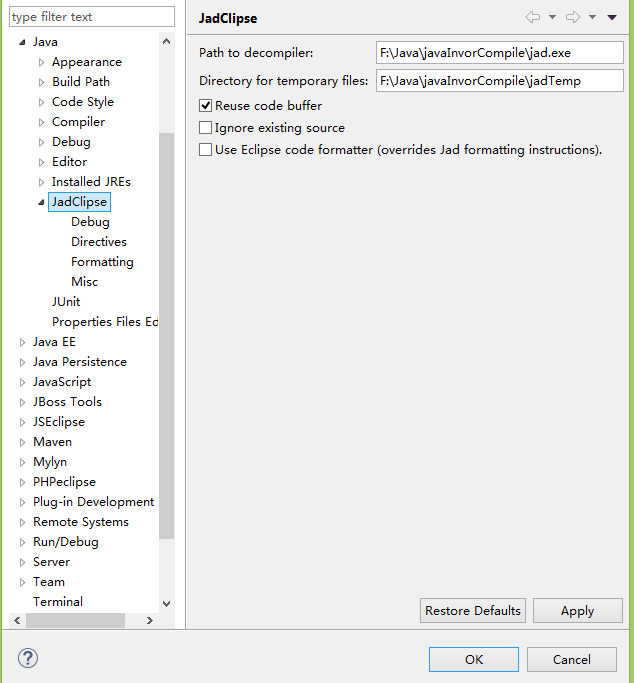Focus the type filter text field
The image size is (634, 683).
pos(92,17)
